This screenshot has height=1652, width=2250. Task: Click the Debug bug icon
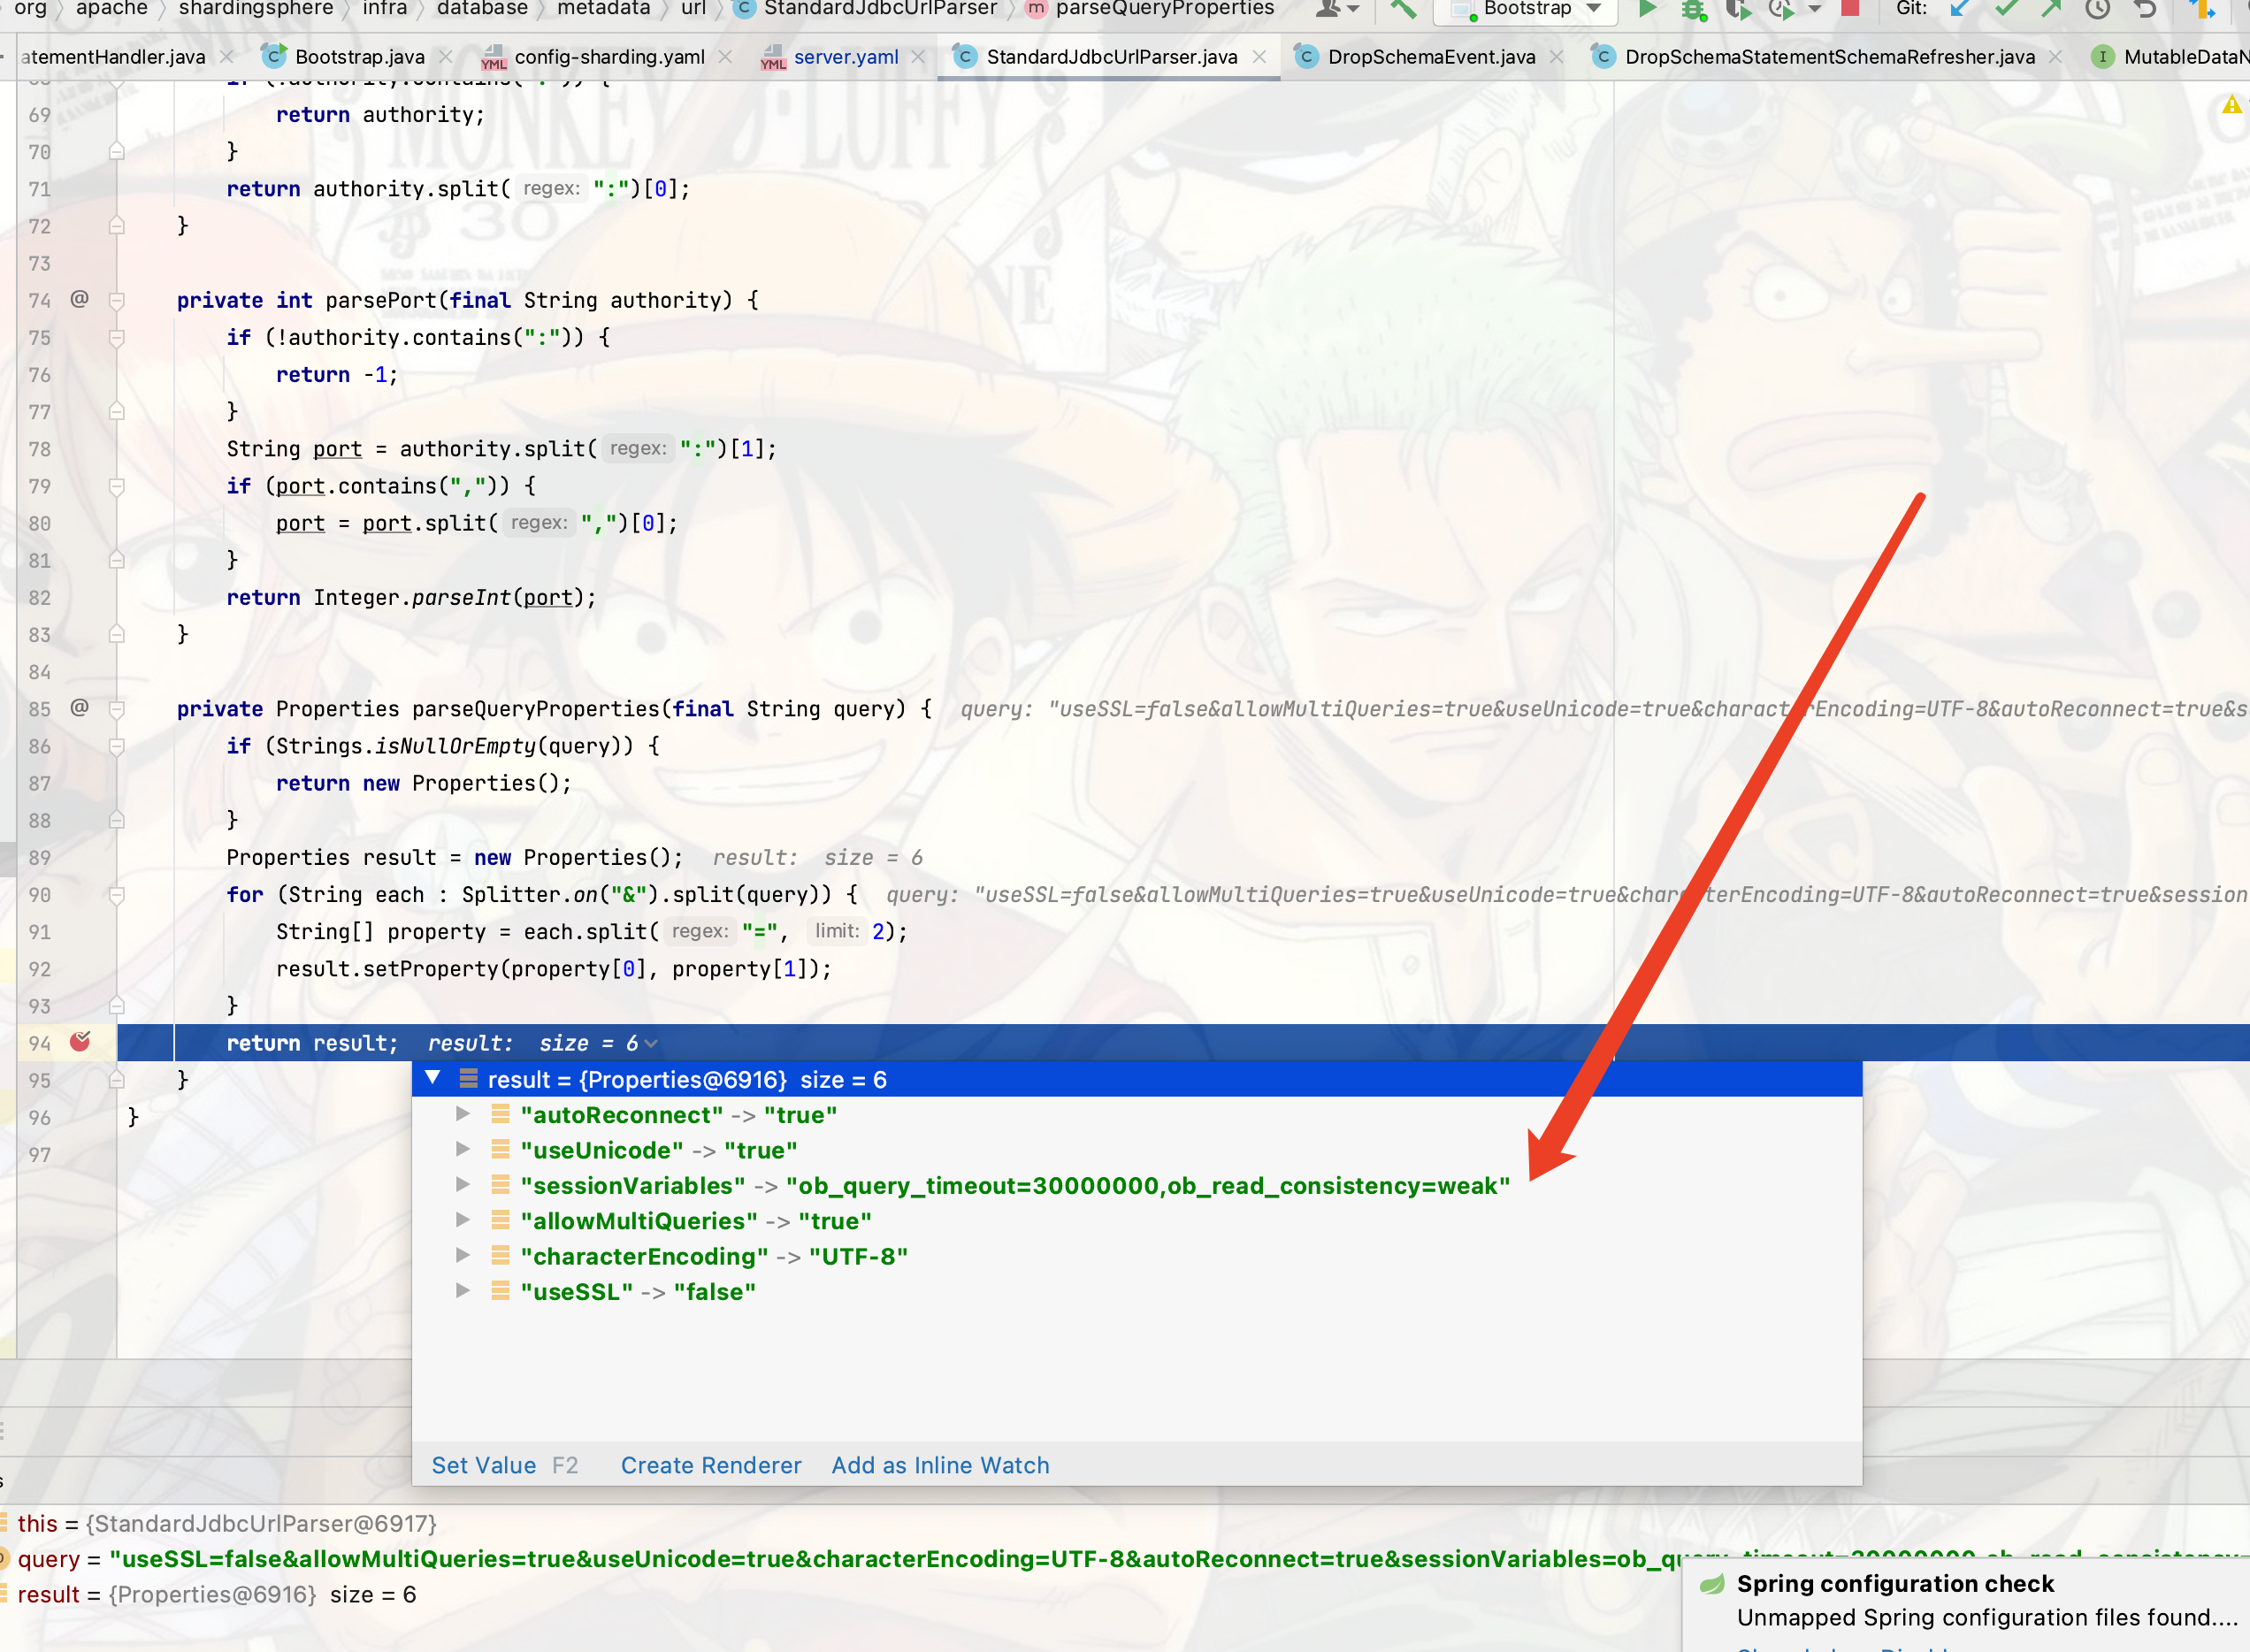1692,9
